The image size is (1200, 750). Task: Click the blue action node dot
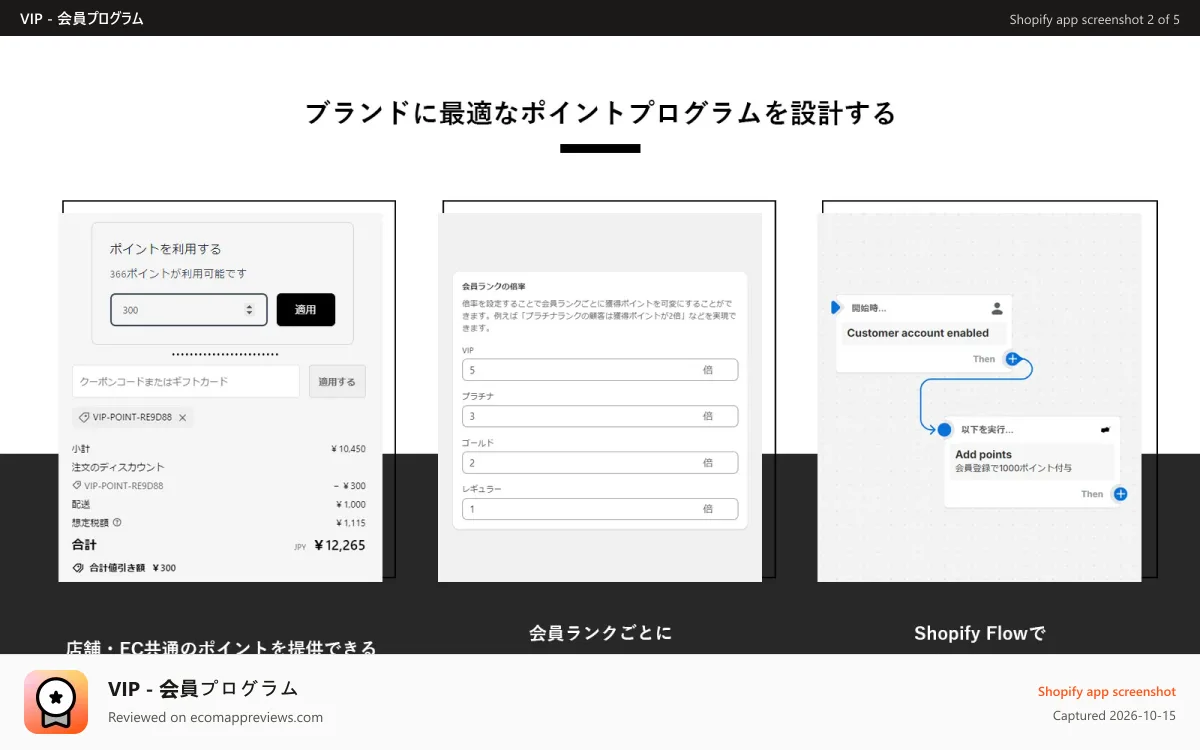(944, 429)
